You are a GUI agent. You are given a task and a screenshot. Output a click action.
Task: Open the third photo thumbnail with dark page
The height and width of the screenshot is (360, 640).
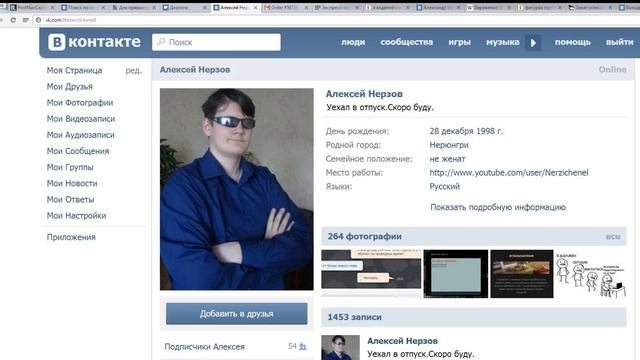point(522,273)
